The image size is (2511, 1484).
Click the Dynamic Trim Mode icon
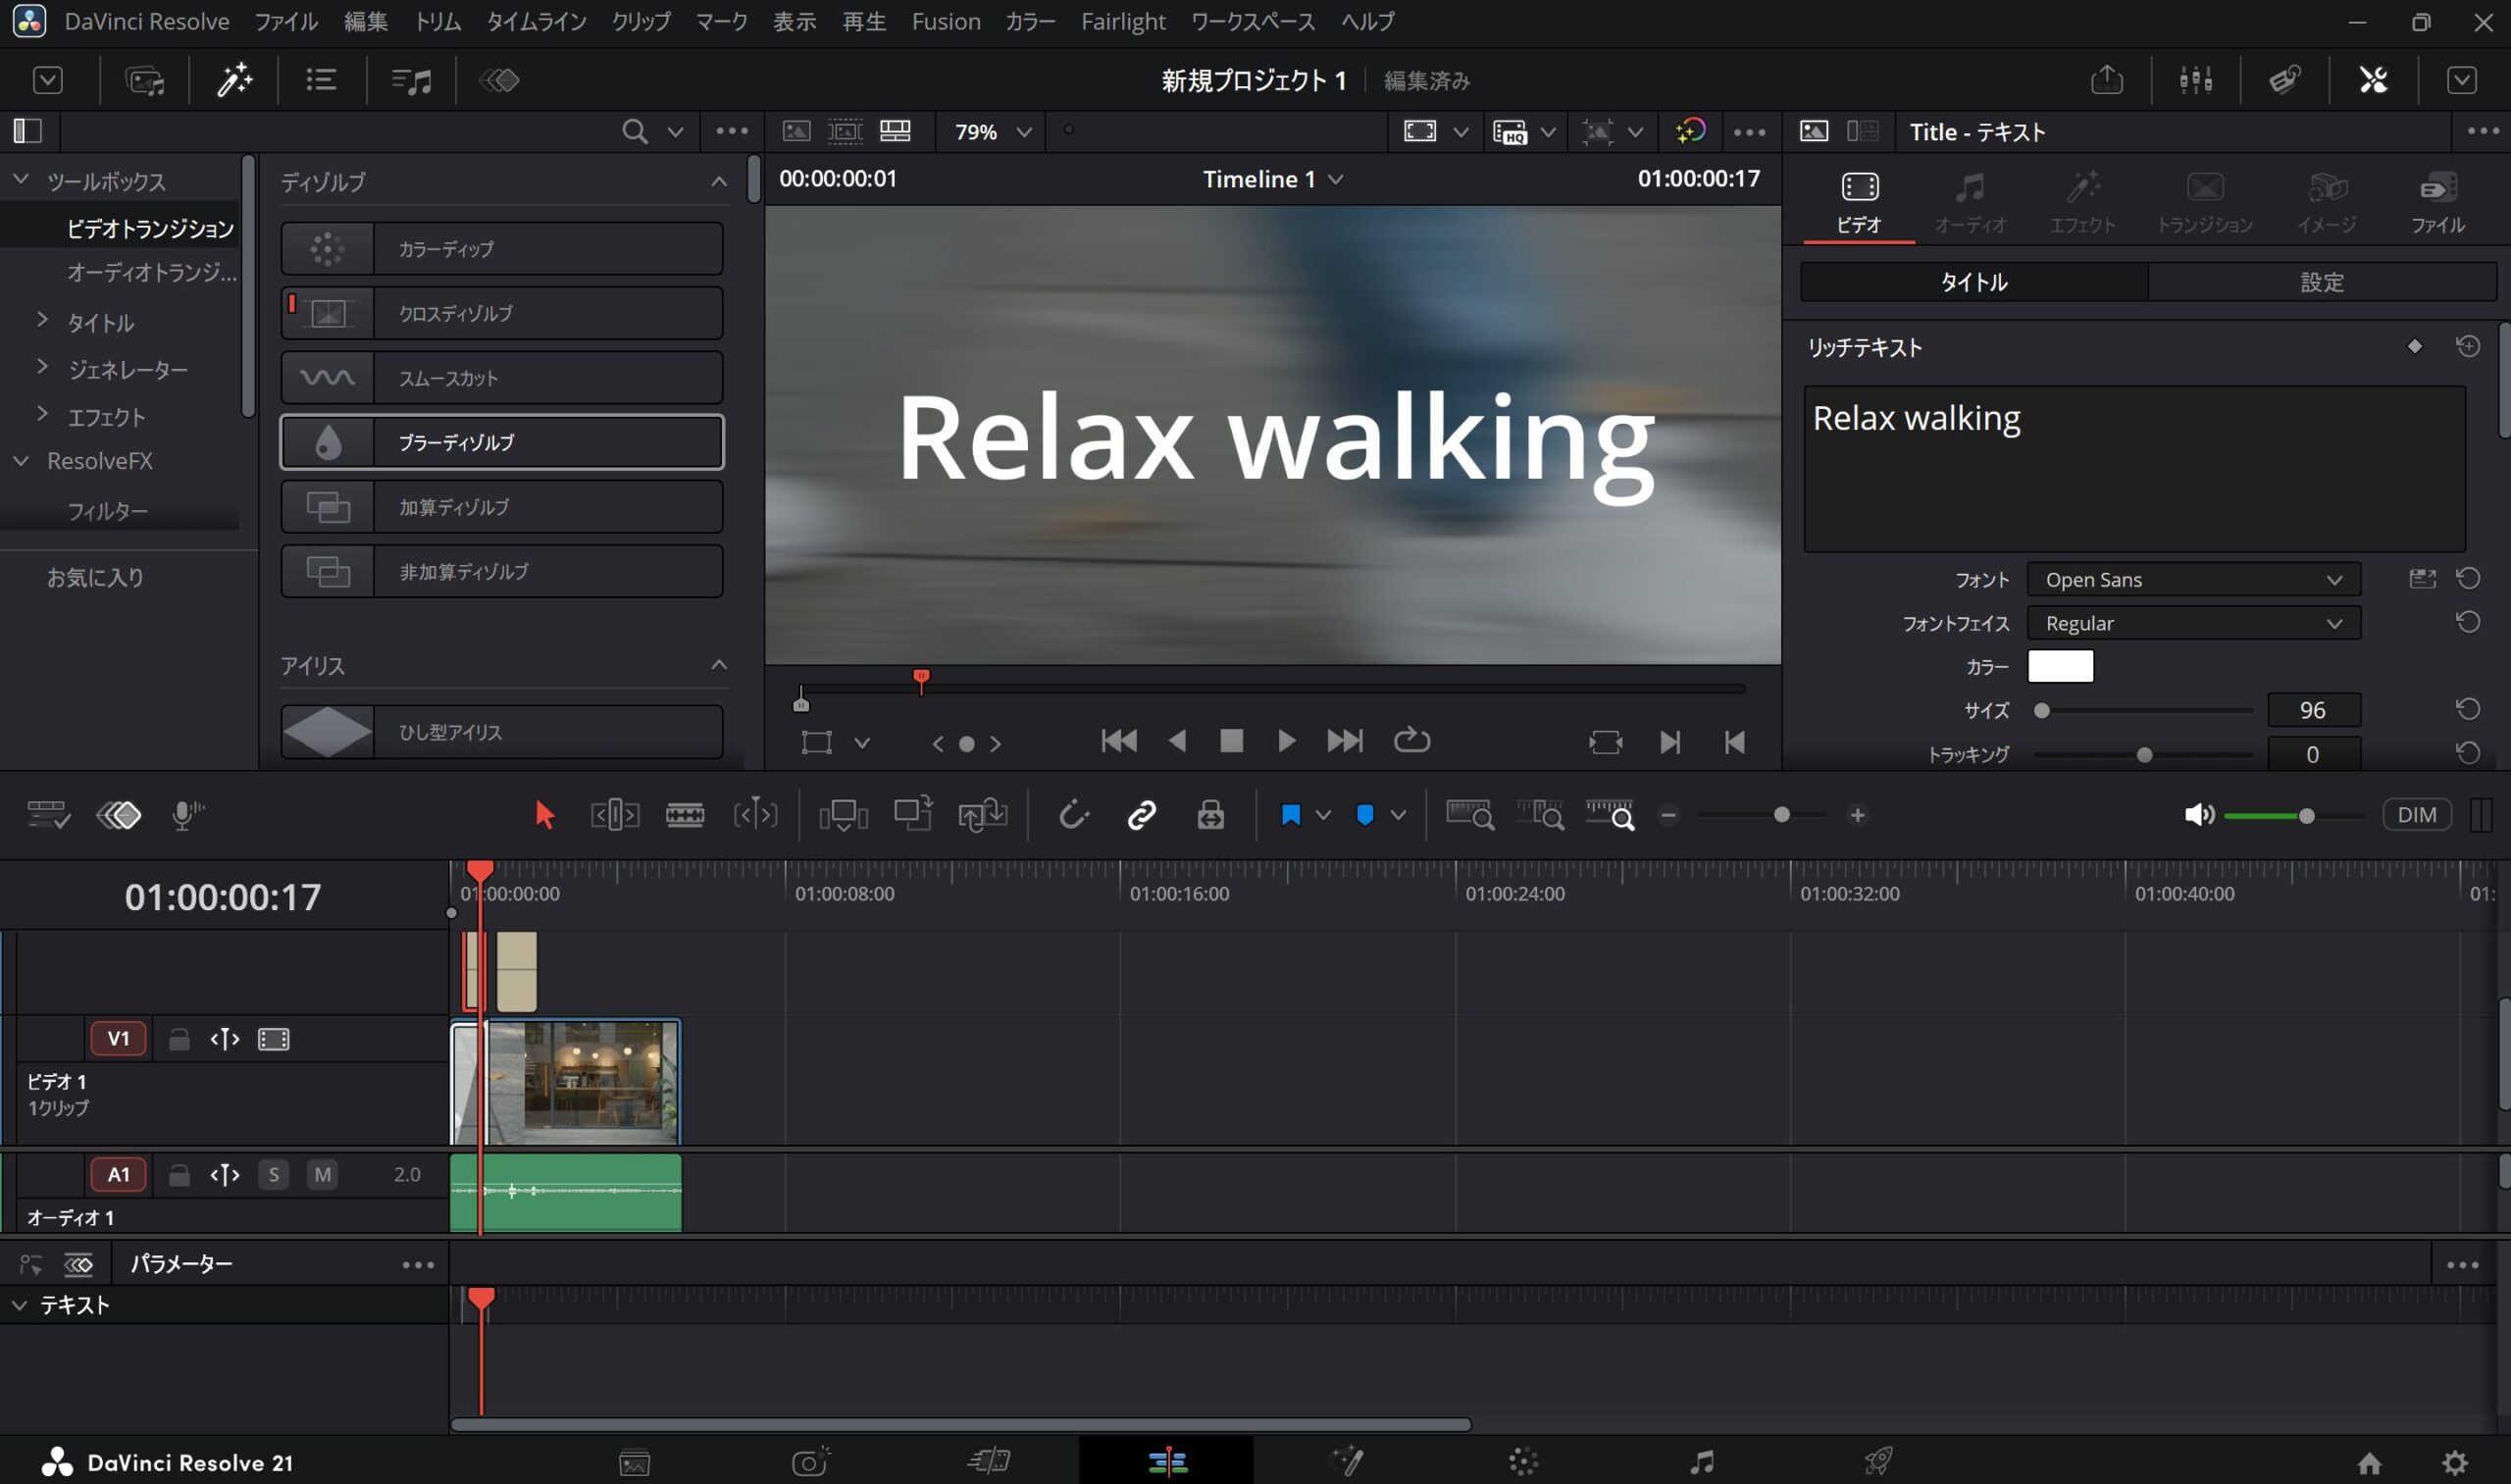click(x=755, y=815)
